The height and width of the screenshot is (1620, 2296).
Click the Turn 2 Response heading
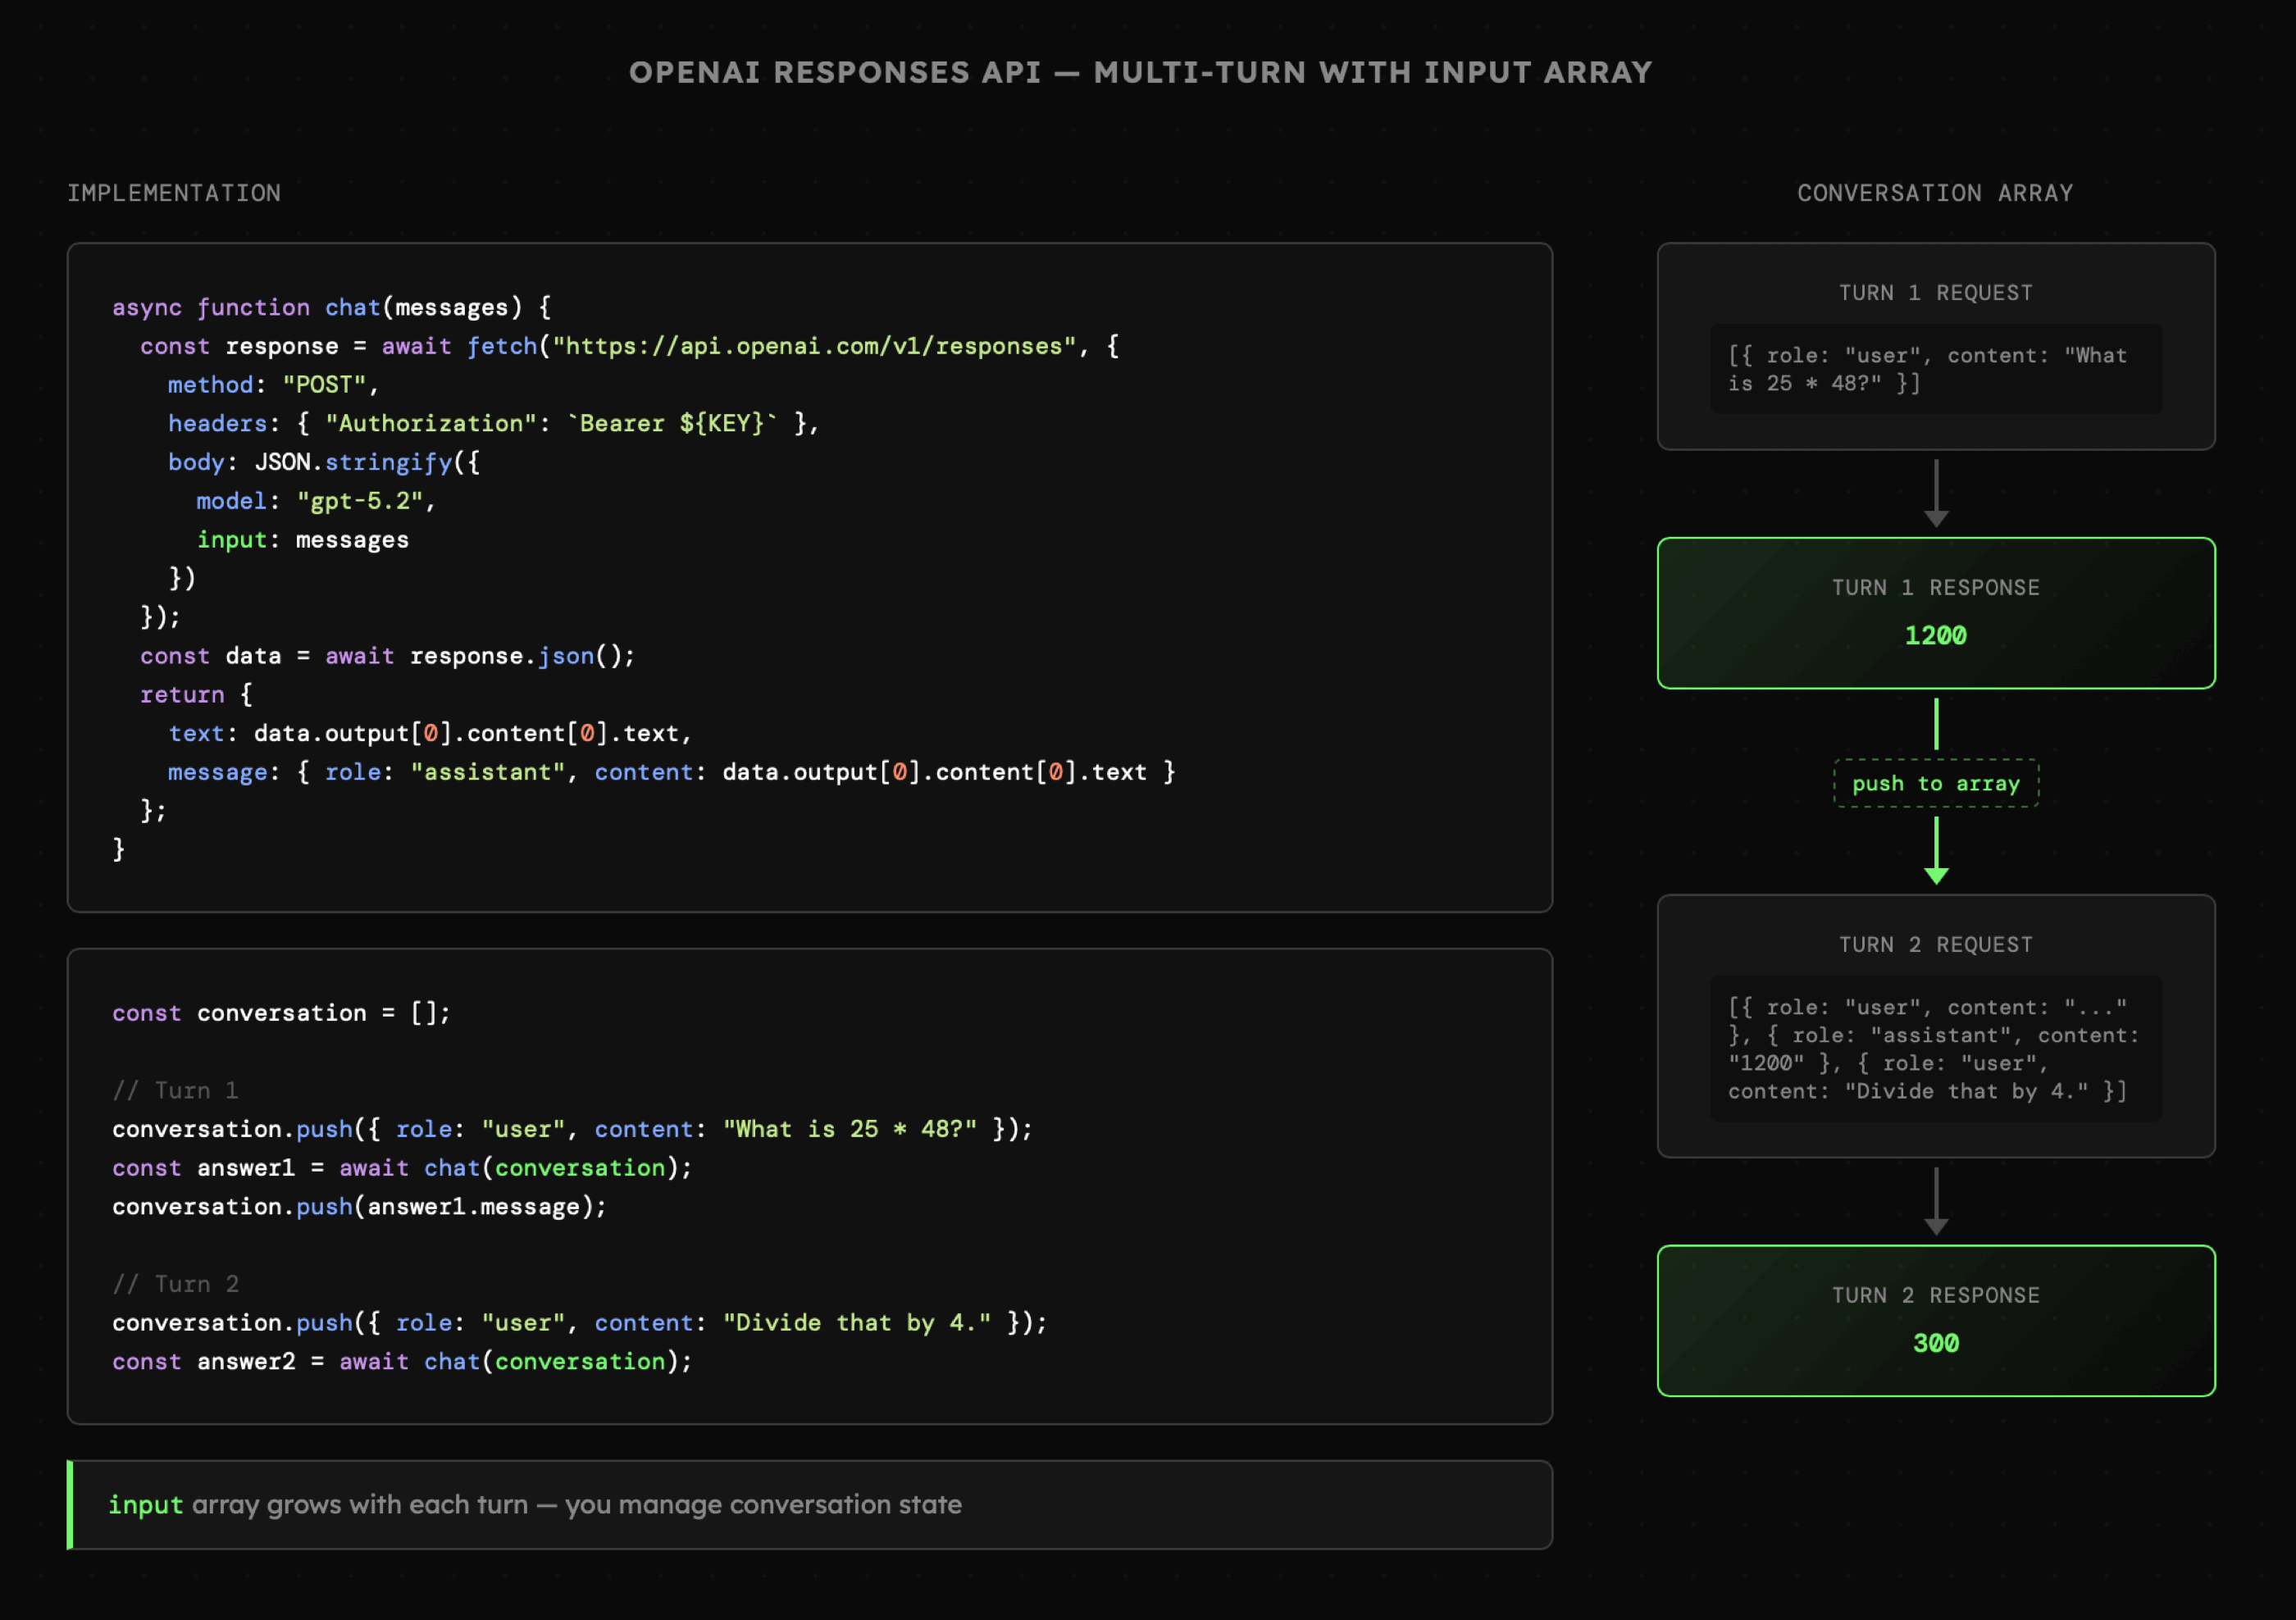click(1936, 1295)
